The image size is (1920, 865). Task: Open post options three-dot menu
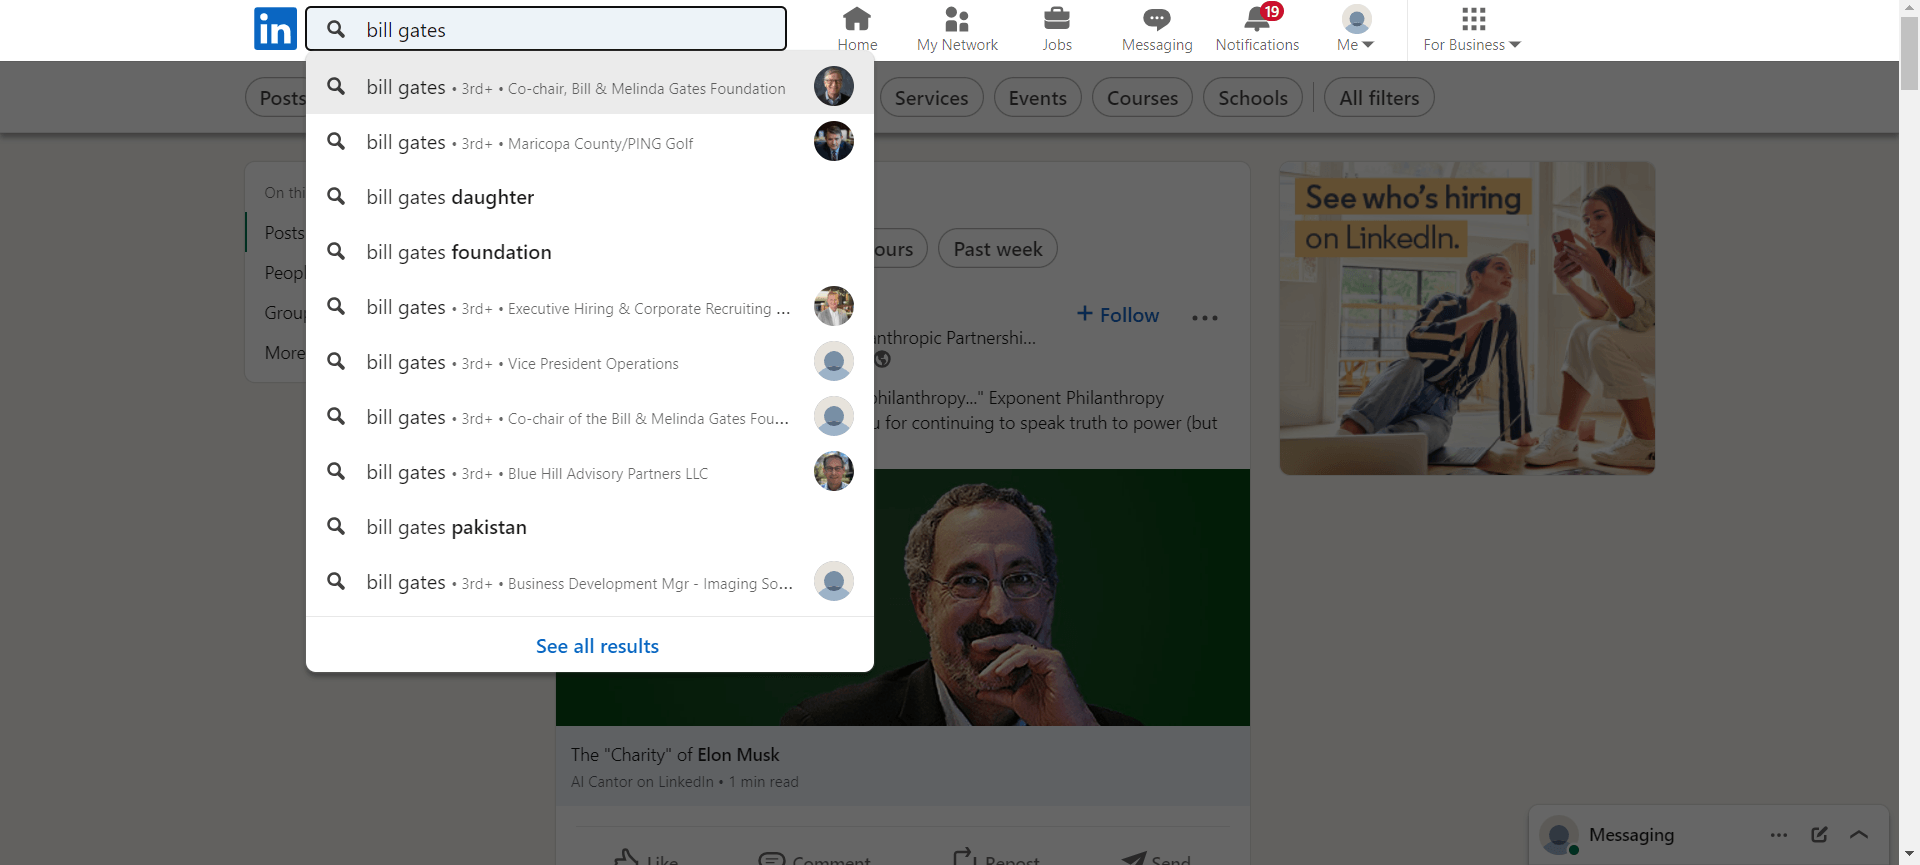click(1204, 317)
